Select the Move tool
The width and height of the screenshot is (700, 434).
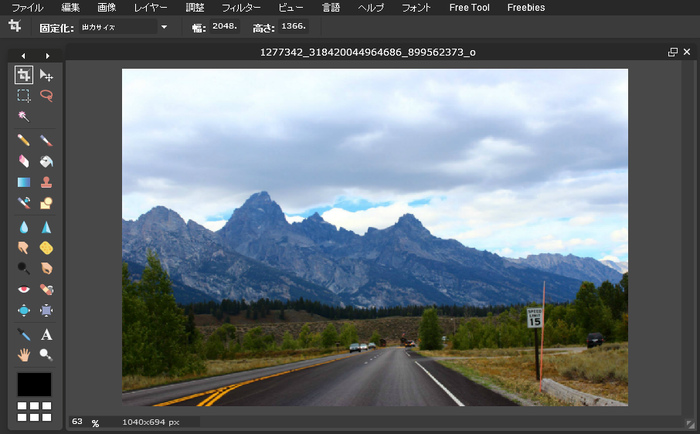pyautogui.click(x=46, y=75)
